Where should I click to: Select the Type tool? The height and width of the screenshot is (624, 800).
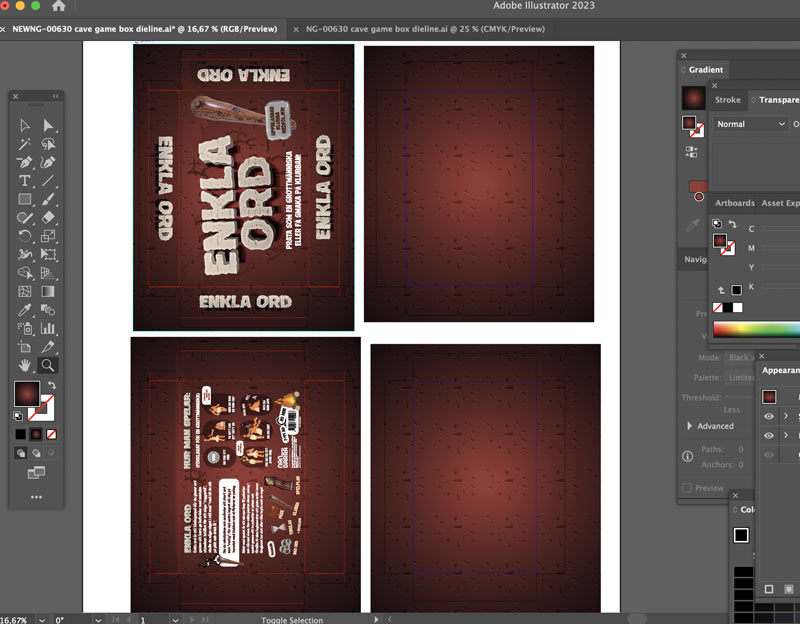[25, 180]
